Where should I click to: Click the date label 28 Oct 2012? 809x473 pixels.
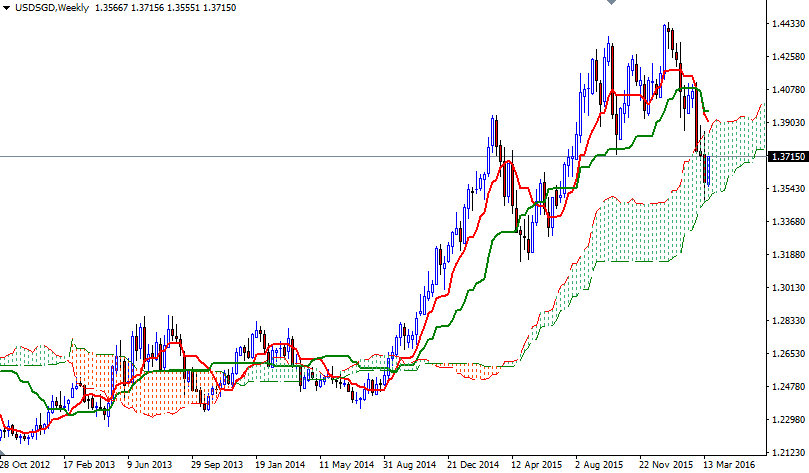pos(25,465)
